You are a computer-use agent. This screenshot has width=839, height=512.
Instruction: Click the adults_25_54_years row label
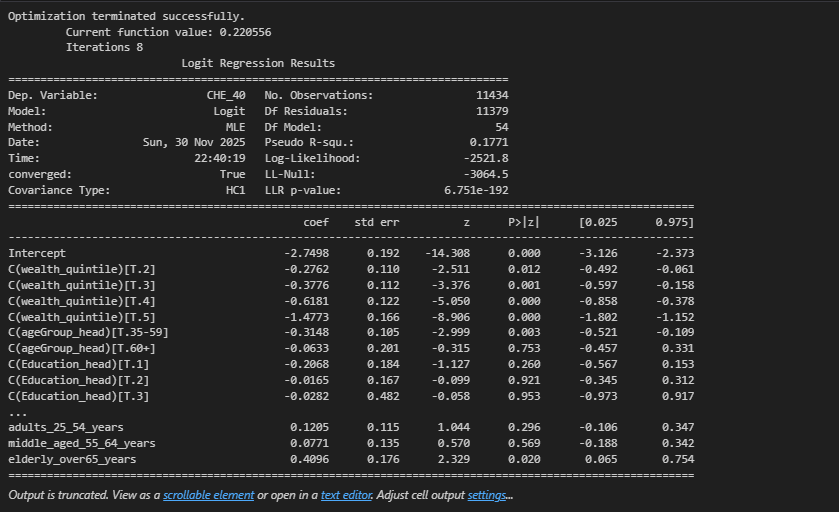[66, 427]
